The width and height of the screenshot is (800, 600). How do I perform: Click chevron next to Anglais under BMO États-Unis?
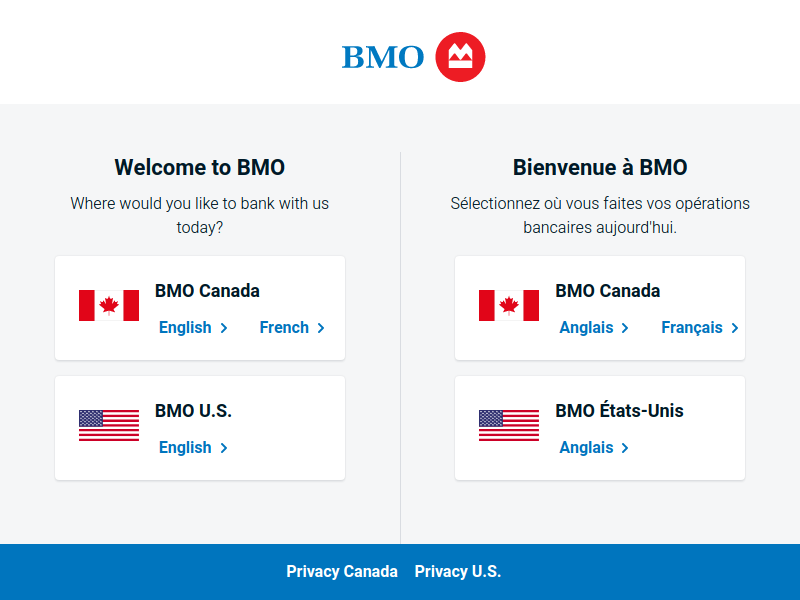click(x=624, y=448)
